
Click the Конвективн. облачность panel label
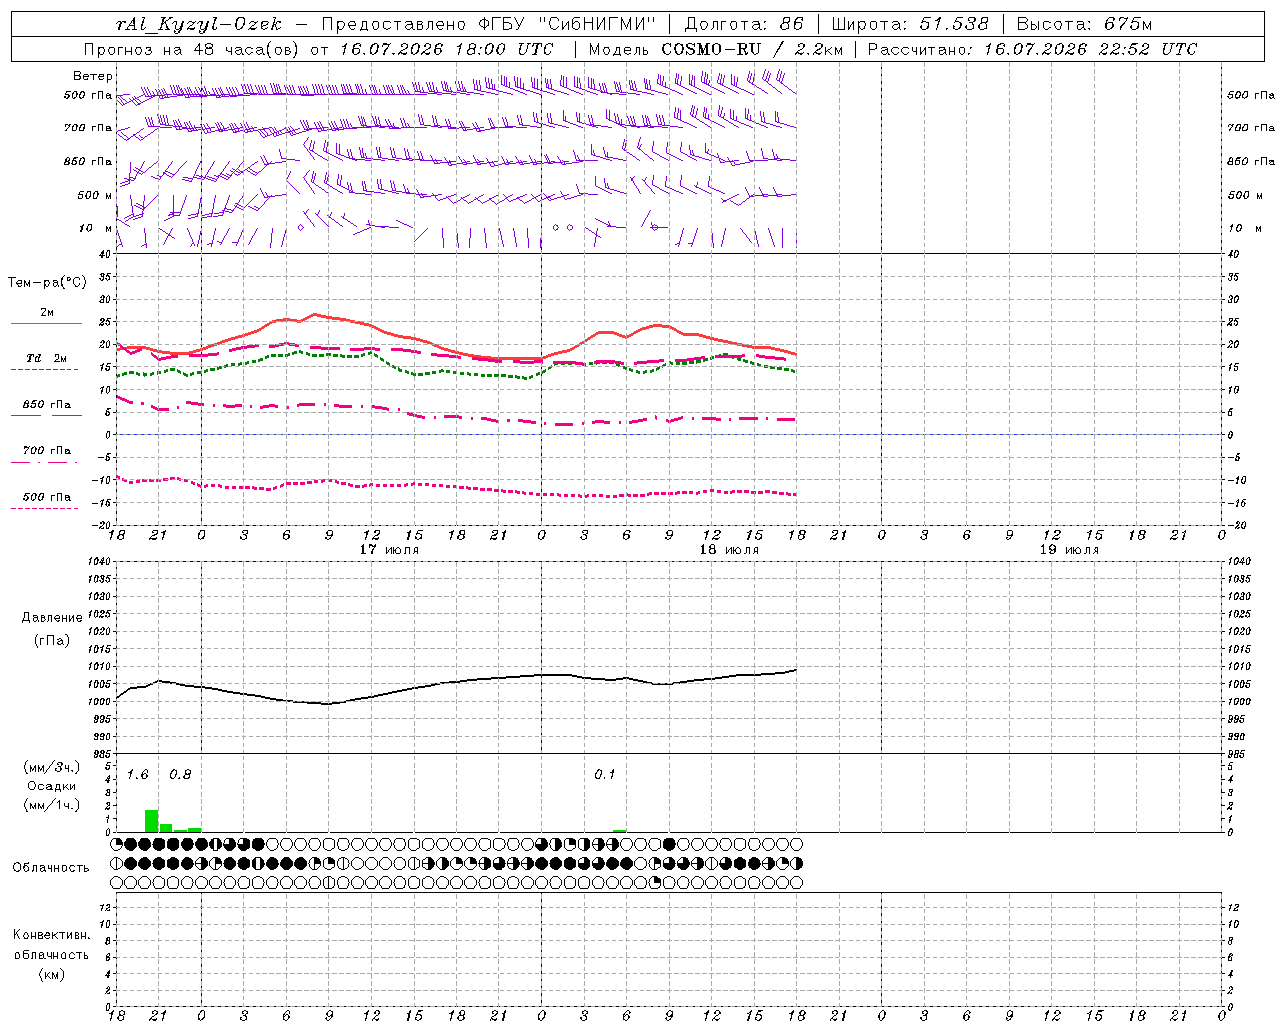click(x=51, y=945)
